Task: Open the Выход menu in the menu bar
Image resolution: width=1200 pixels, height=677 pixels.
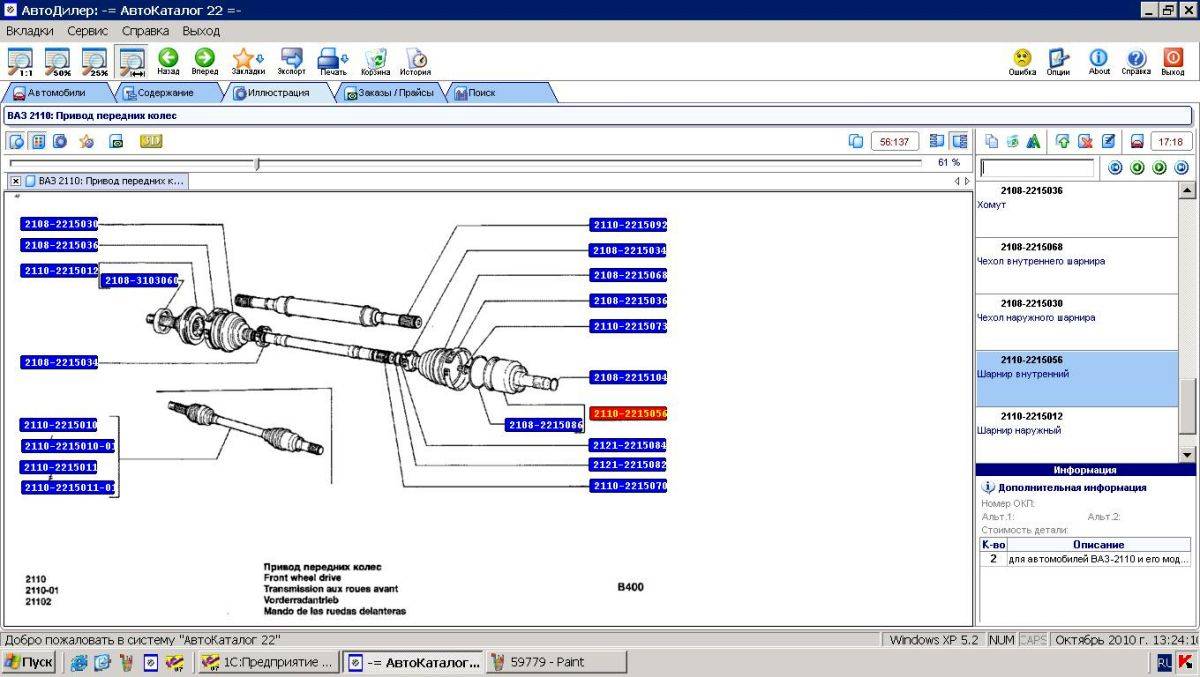Action: (x=201, y=31)
